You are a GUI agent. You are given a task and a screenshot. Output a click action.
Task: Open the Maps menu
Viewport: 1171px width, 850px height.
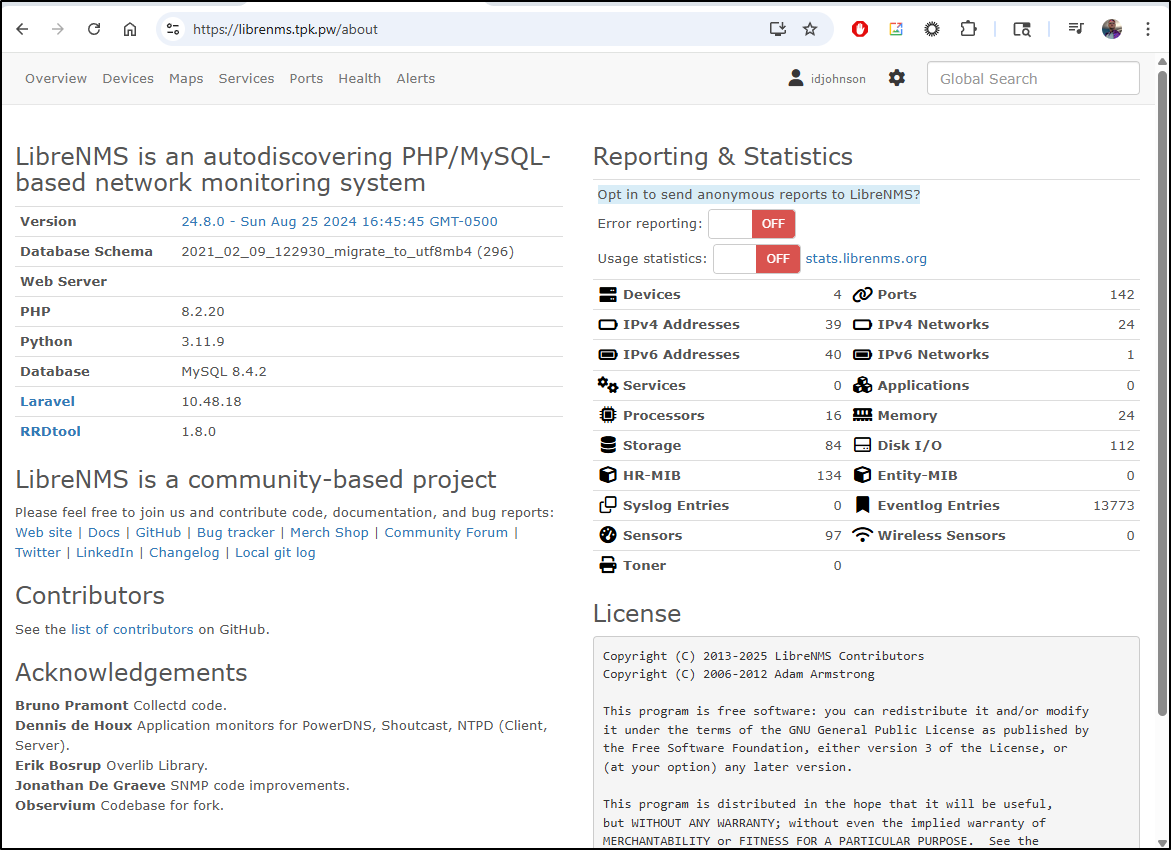pos(186,78)
